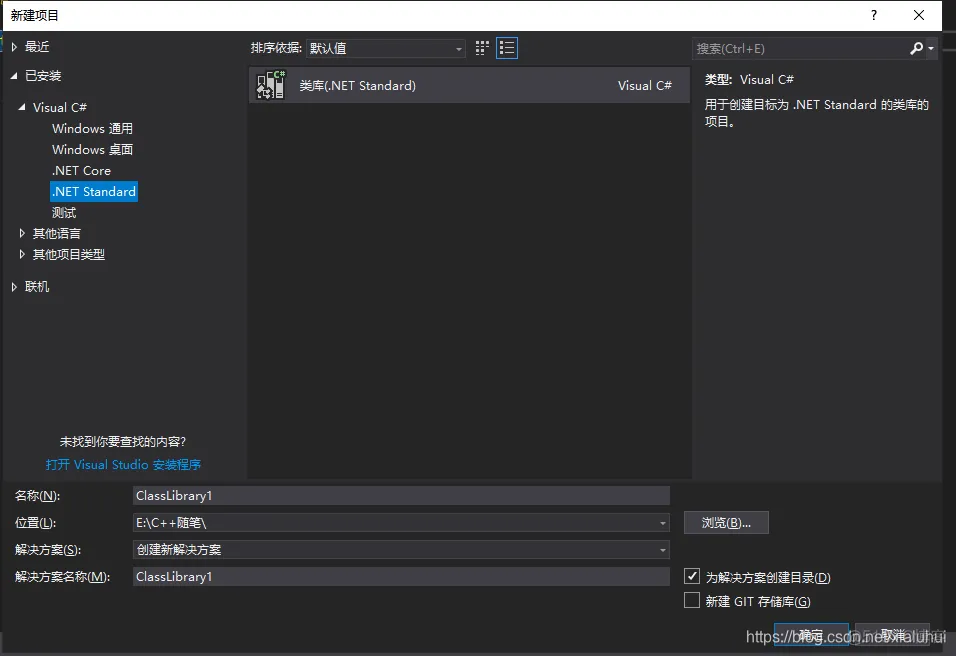Select Windows 通用 category
This screenshot has width=956, height=656.
(x=92, y=129)
